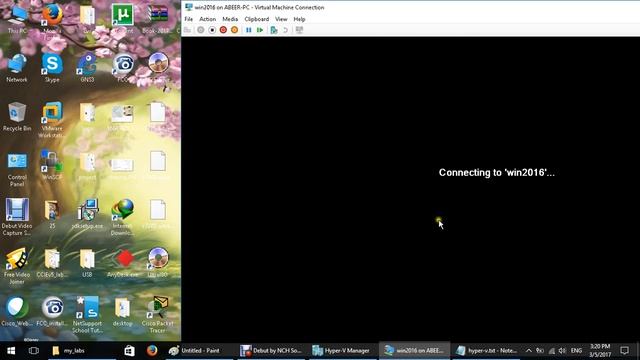Select the desktop folder icon
The image size is (640, 360).
pos(122,312)
